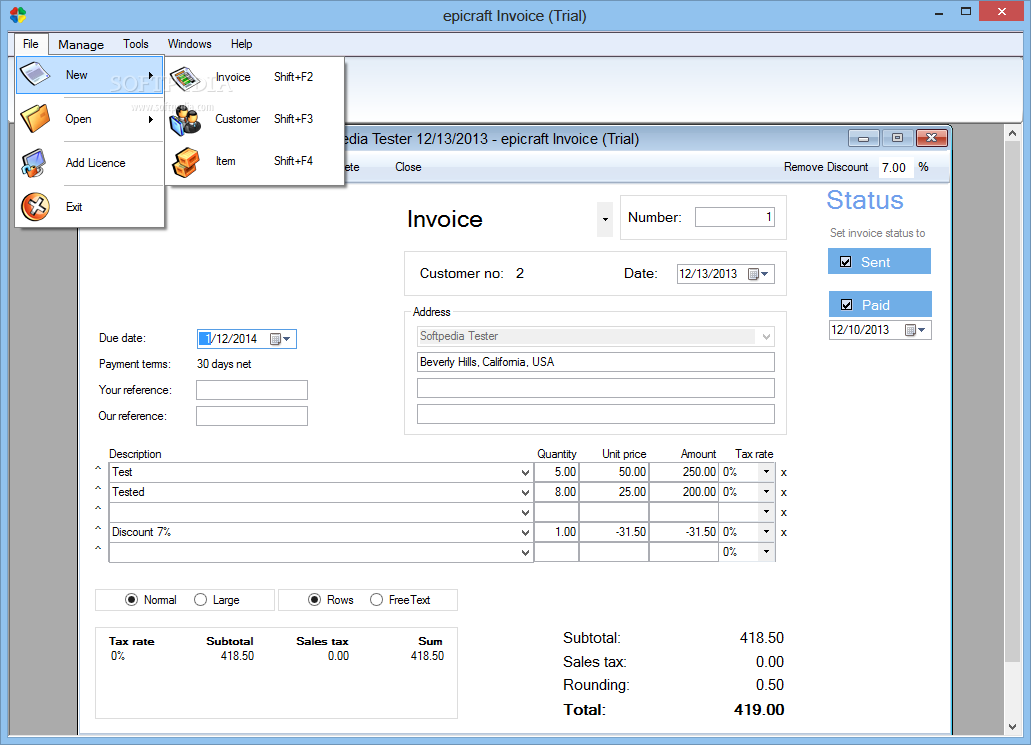Viewport: 1031px width, 745px height.
Task: Open Tax rate dropdown on Test row
Action: pos(766,472)
